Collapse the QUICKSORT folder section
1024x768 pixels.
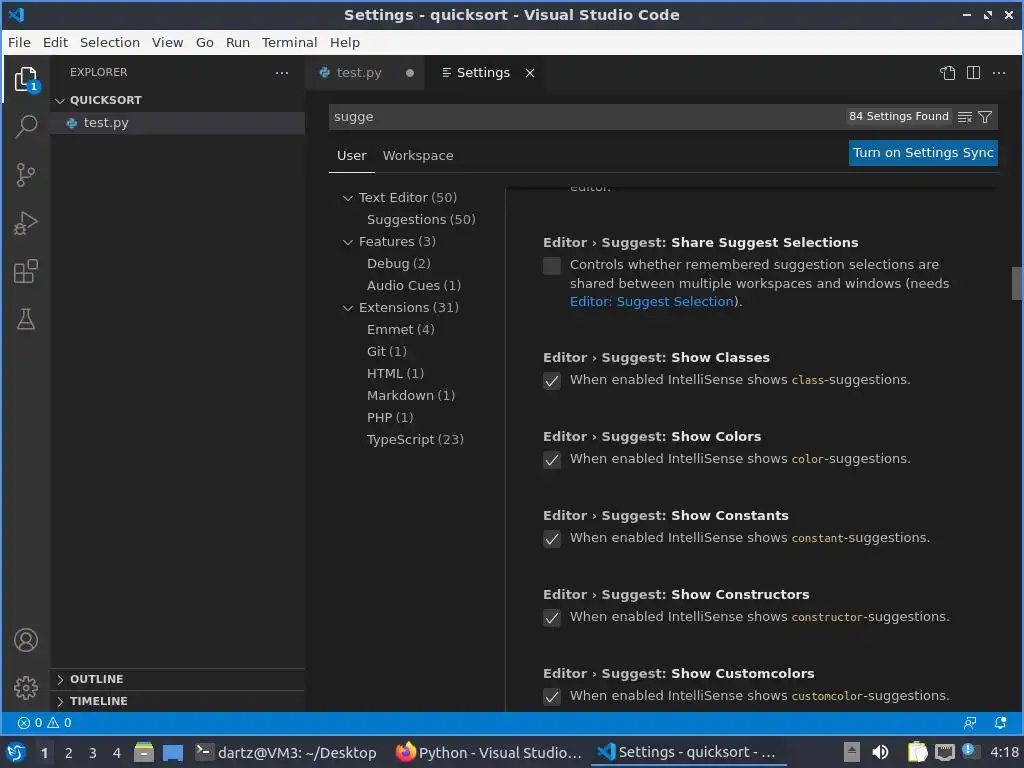point(178,100)
